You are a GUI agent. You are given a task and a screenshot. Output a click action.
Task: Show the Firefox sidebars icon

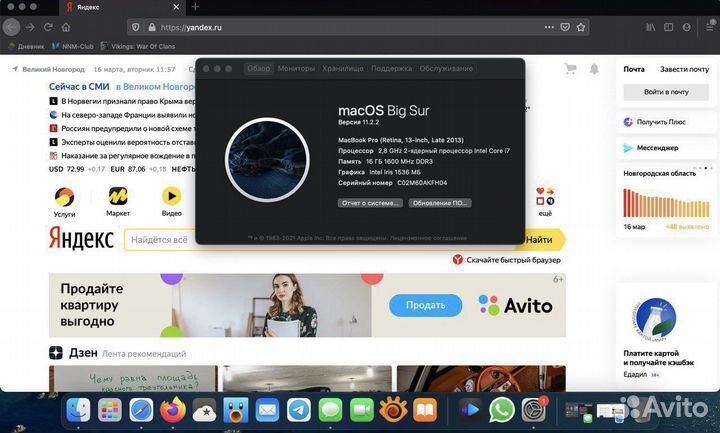(x=669, y=28)
